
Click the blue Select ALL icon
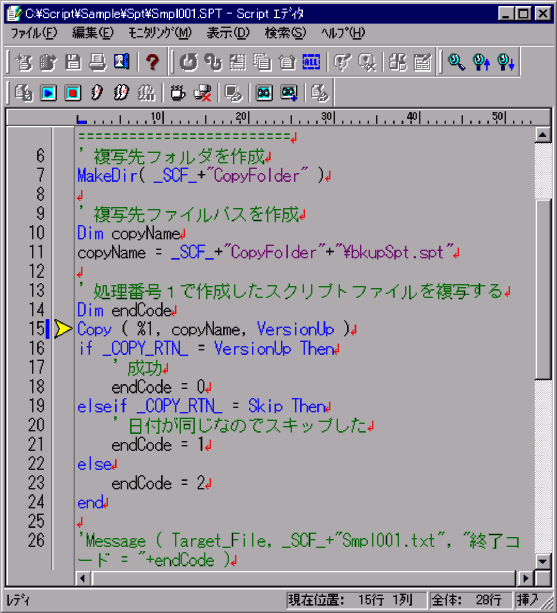(311, 62)
